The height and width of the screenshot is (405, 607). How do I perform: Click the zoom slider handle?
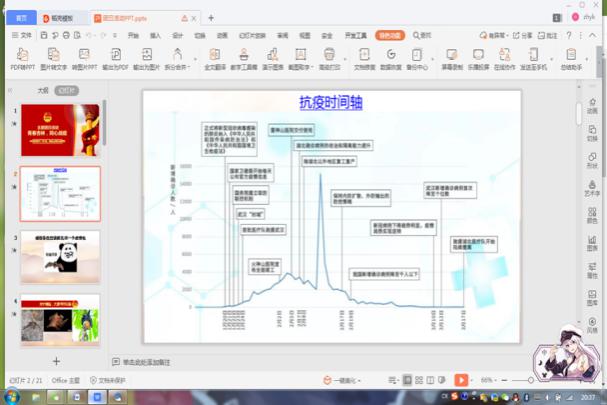point(531,380)
